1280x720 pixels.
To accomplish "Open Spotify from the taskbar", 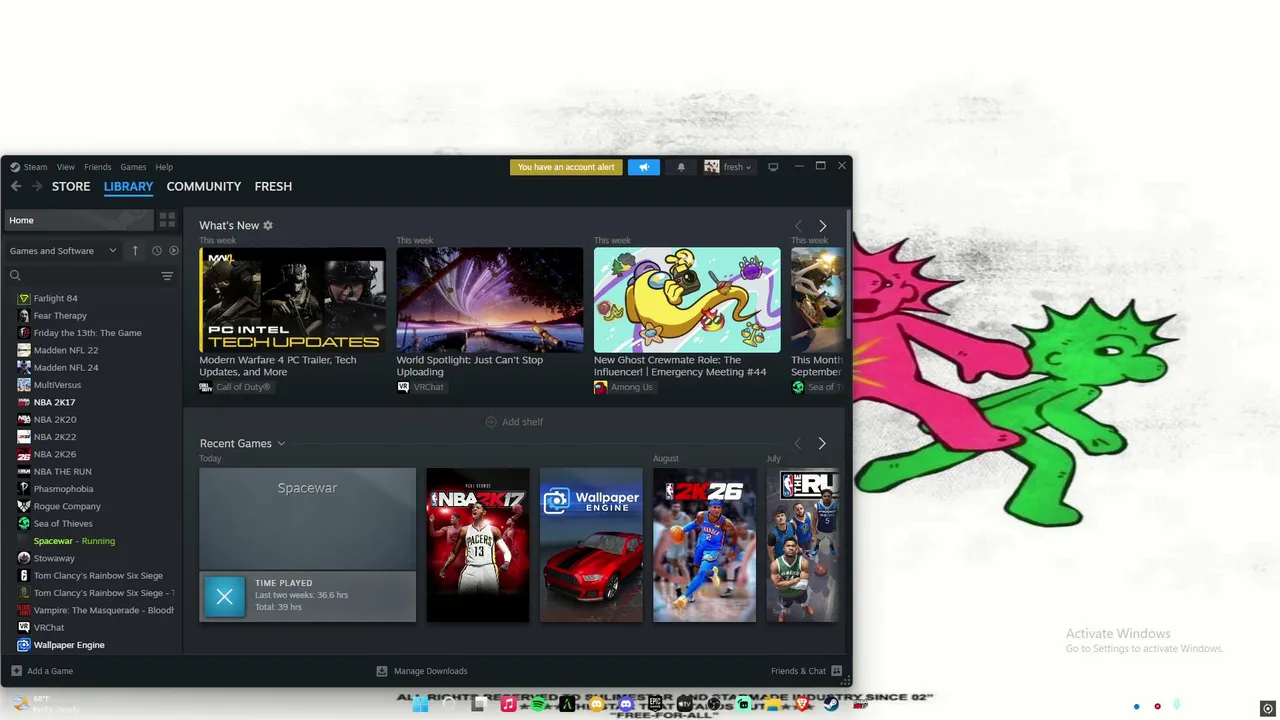I will tap(538, 705).
